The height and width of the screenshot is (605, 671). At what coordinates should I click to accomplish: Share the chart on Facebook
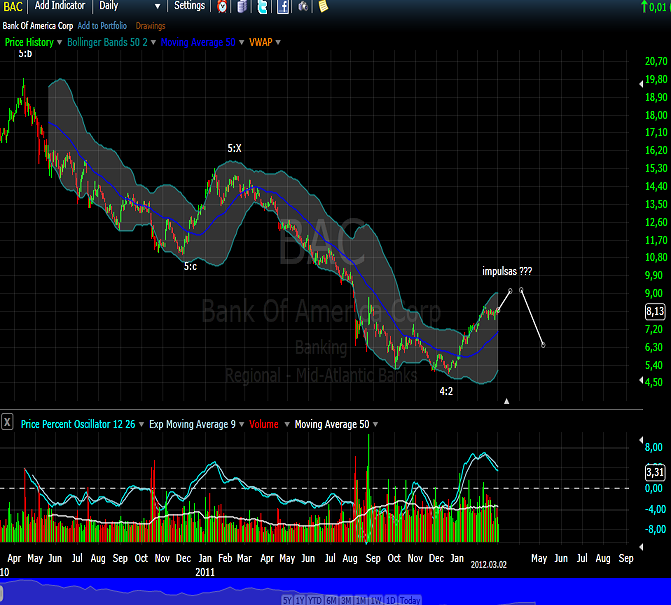tap(283, 6)
